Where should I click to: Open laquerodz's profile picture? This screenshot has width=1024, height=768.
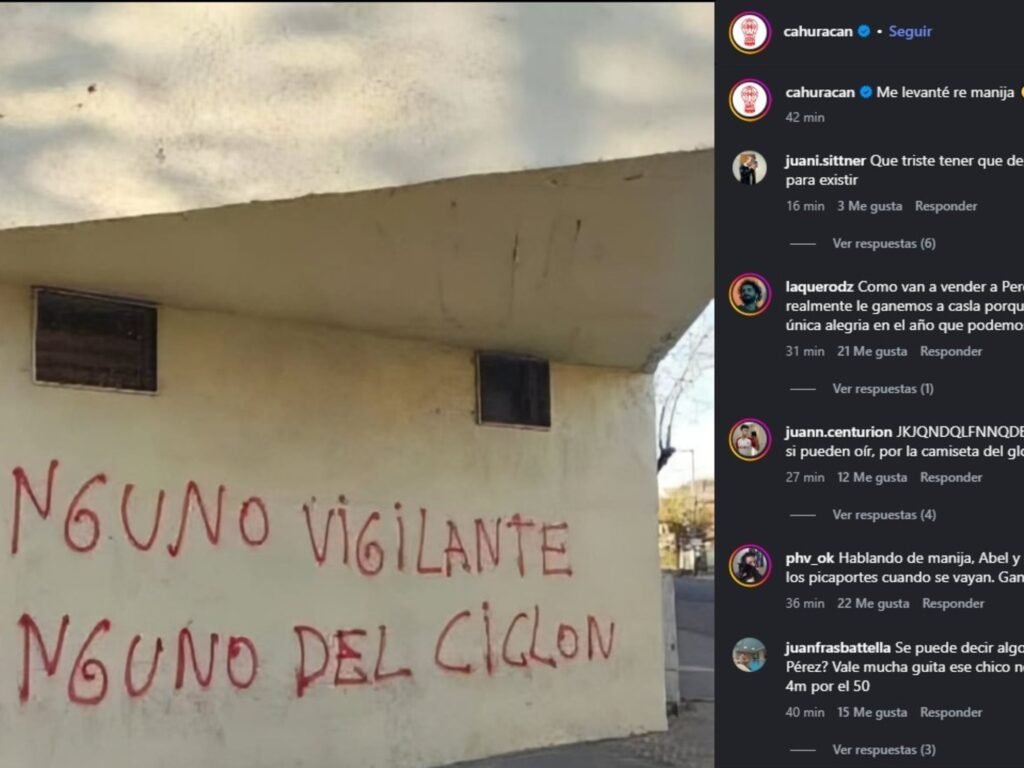(750, 295)
